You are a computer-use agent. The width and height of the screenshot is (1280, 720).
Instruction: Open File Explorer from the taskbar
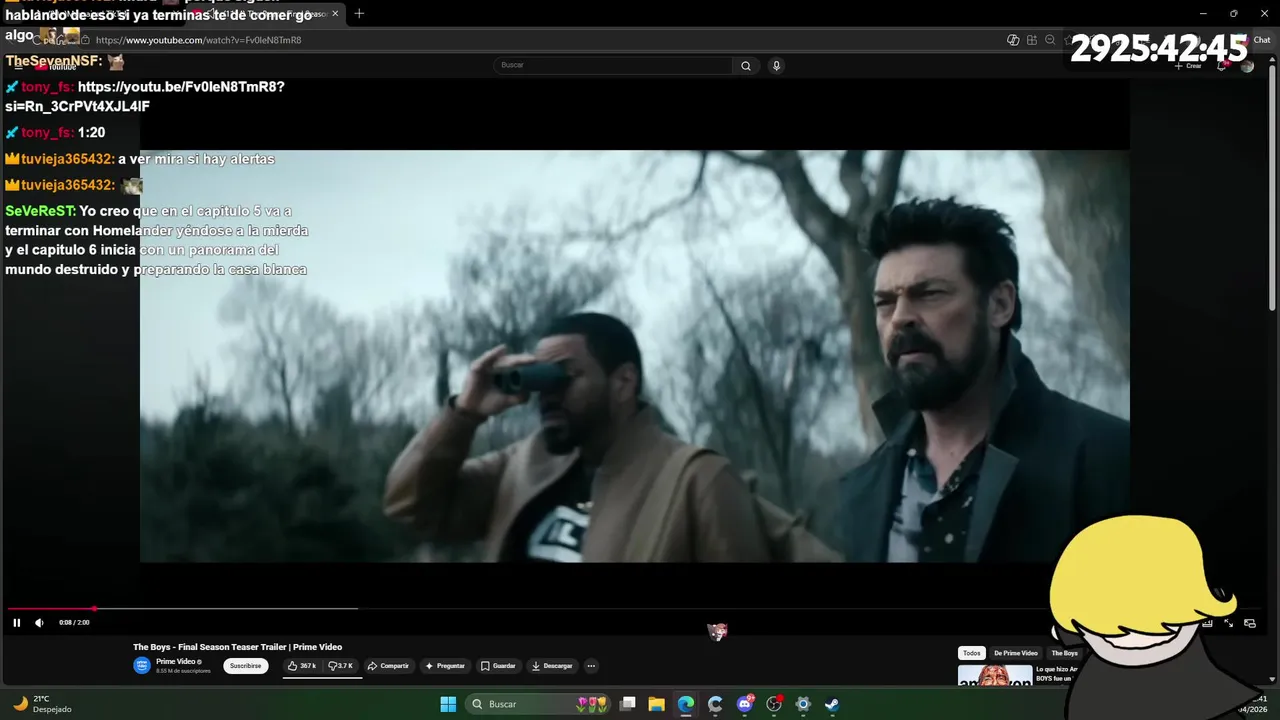656,704
